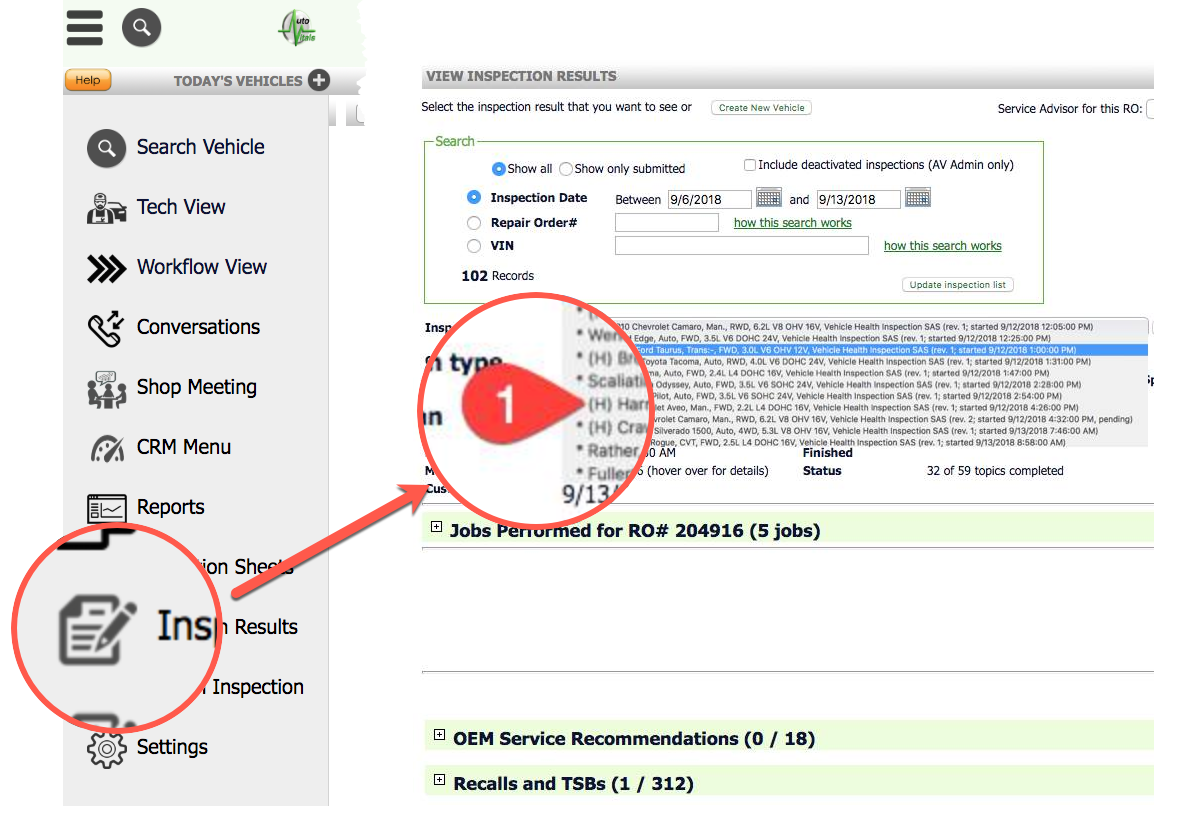1178x819 pixels.
Task: Open Conversations menu item
Action: pyautogui.click(x=198, y=328)
